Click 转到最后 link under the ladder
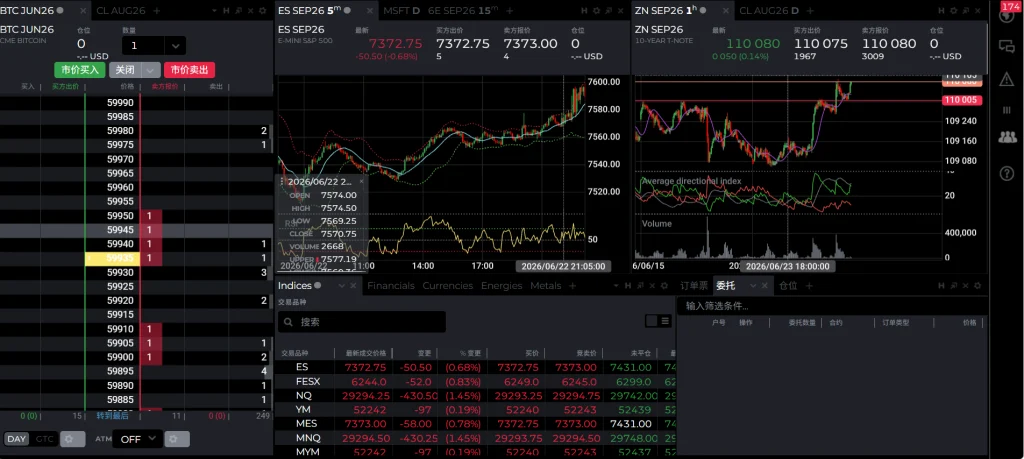1024x459 pixels. coord(112,415)
